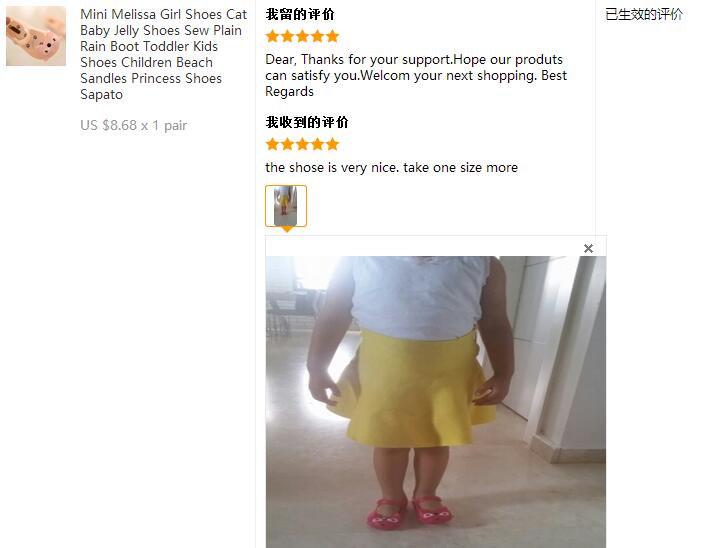Close the enlarged review photo with the X
The width and height of the screenshot is (722, 548).
(x=588, y=249)
